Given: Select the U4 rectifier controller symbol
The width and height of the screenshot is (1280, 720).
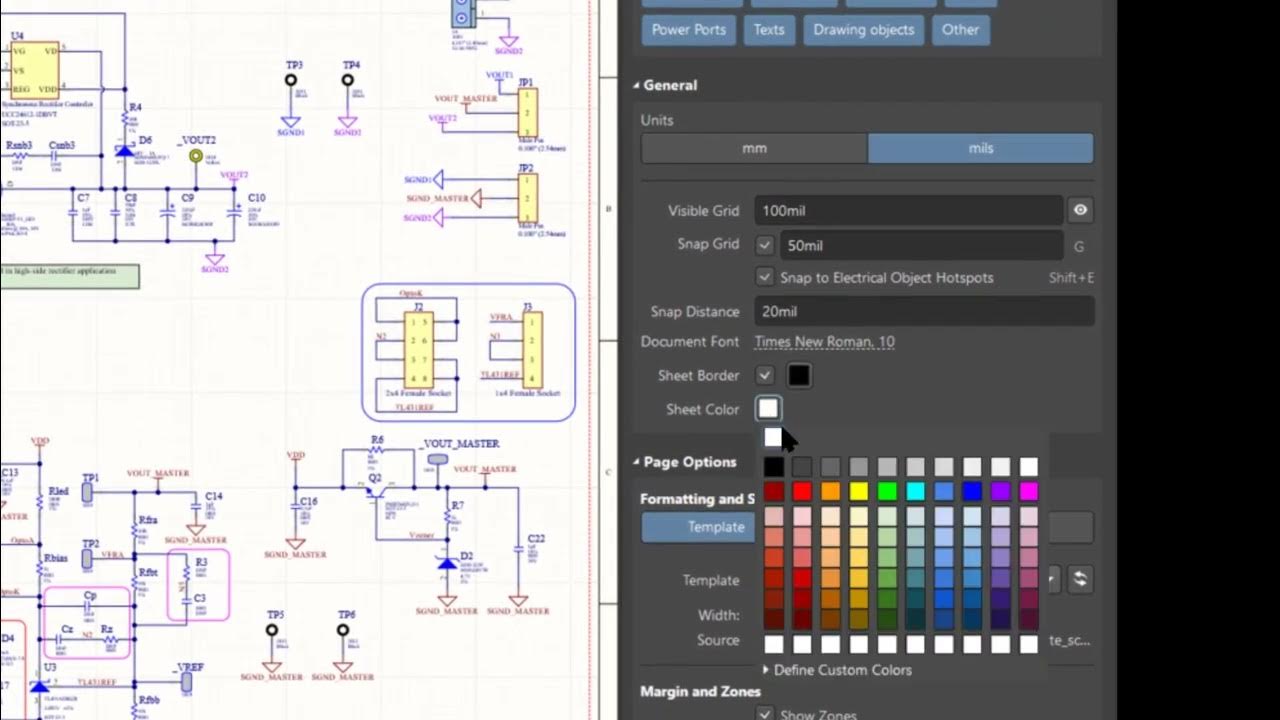Looking at the screenshot, I should [35, 68].
